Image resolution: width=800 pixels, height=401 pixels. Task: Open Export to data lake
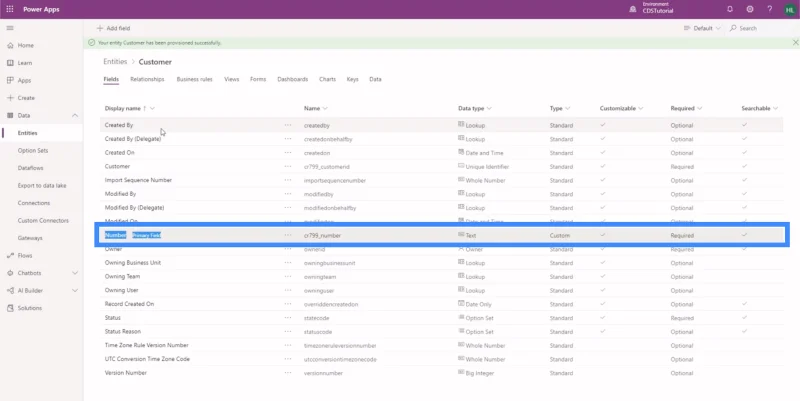(42, 186)
